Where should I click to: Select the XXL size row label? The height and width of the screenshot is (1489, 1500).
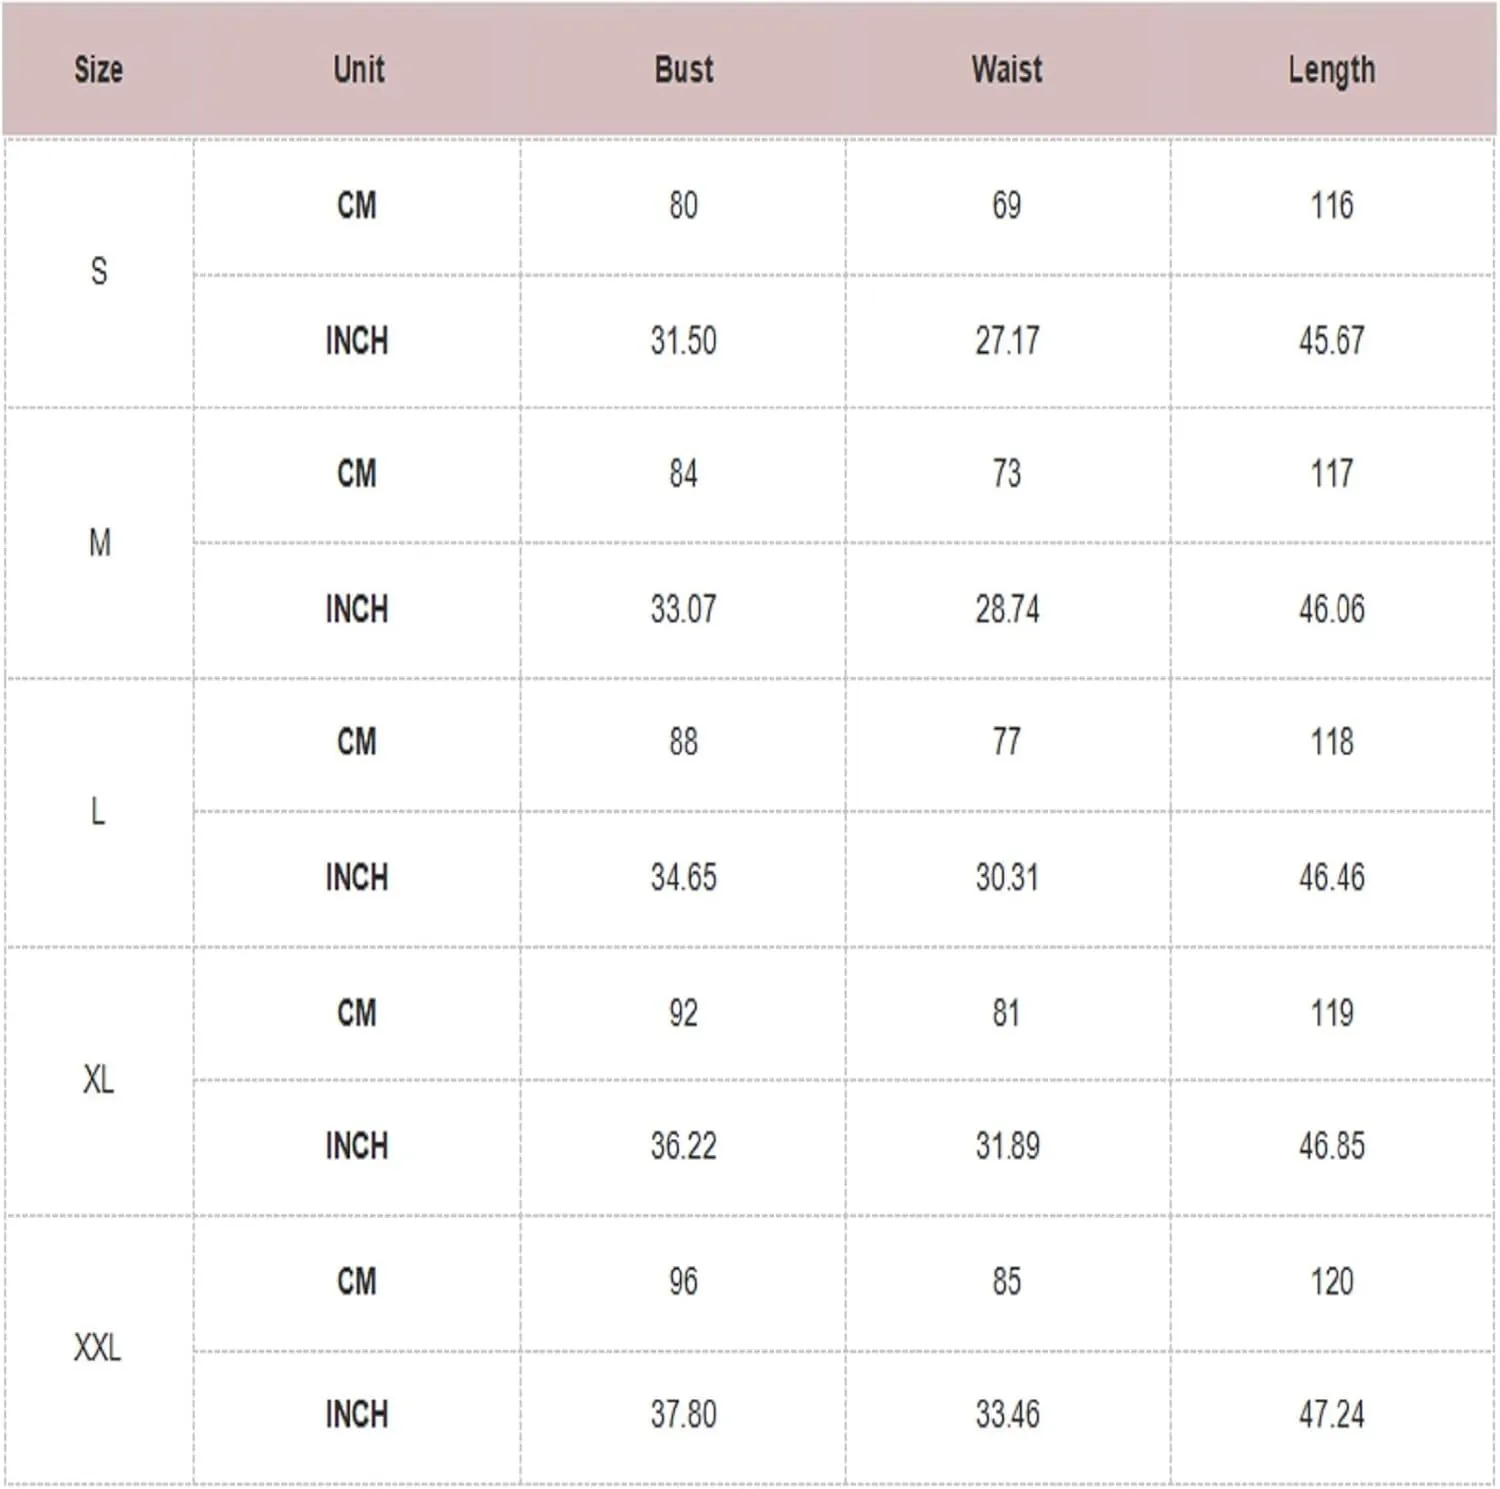click(97, 1348)
